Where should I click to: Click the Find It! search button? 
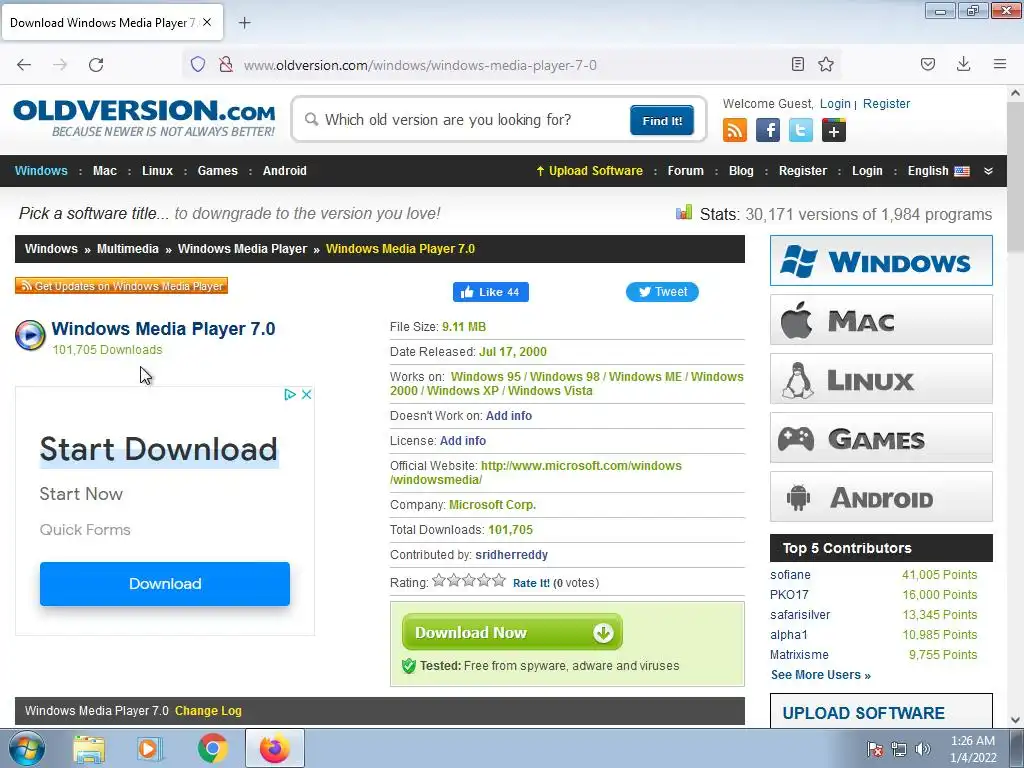click(662, 120)
